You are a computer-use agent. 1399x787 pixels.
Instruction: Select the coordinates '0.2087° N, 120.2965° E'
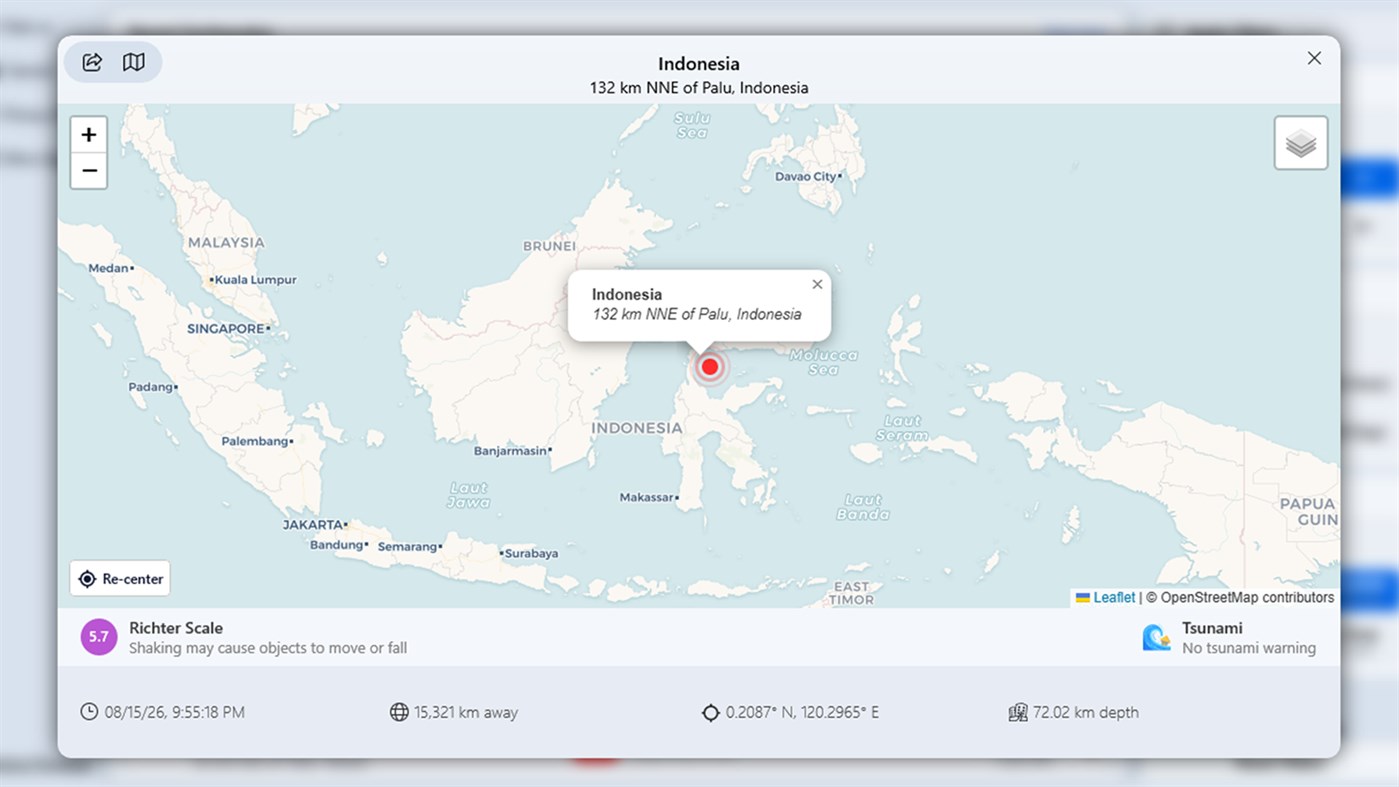pos(802,713)
